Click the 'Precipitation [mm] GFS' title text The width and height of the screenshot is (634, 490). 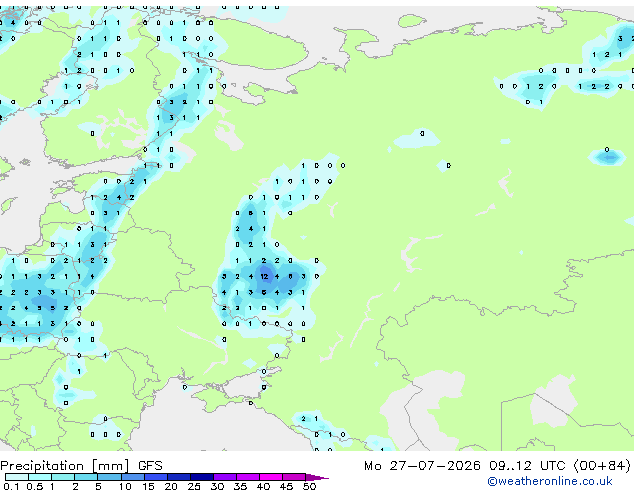81,466
